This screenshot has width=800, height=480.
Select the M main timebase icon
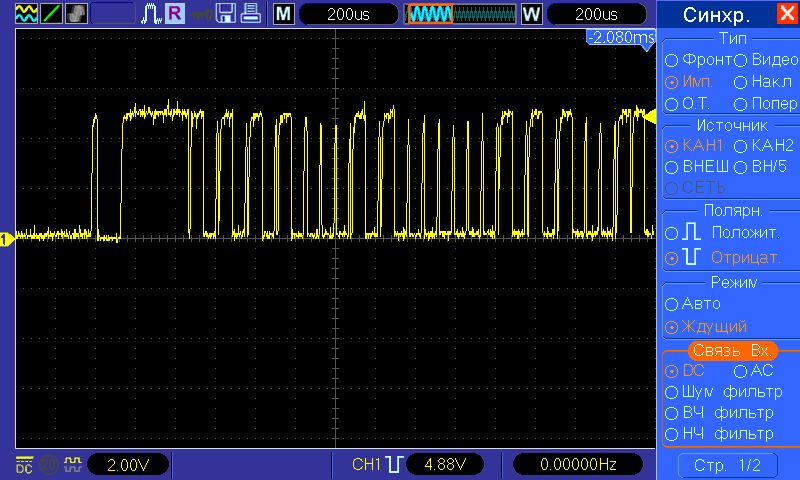click(x=283, y=14)
